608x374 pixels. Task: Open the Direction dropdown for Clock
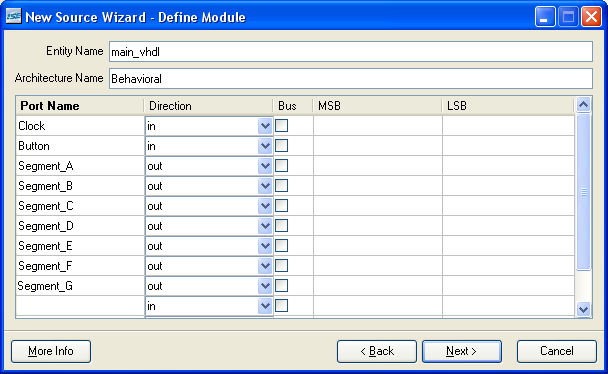click(x=265, y=126)
